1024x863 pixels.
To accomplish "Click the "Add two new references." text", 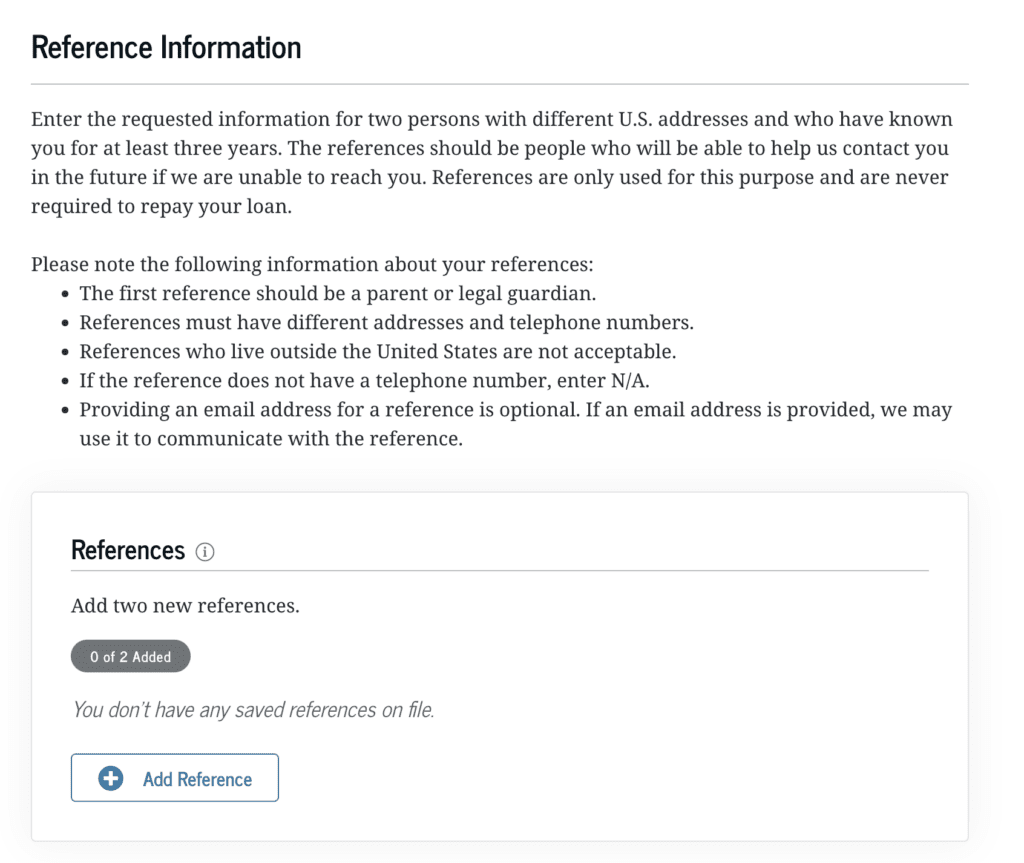I will [x=185, y=606].
